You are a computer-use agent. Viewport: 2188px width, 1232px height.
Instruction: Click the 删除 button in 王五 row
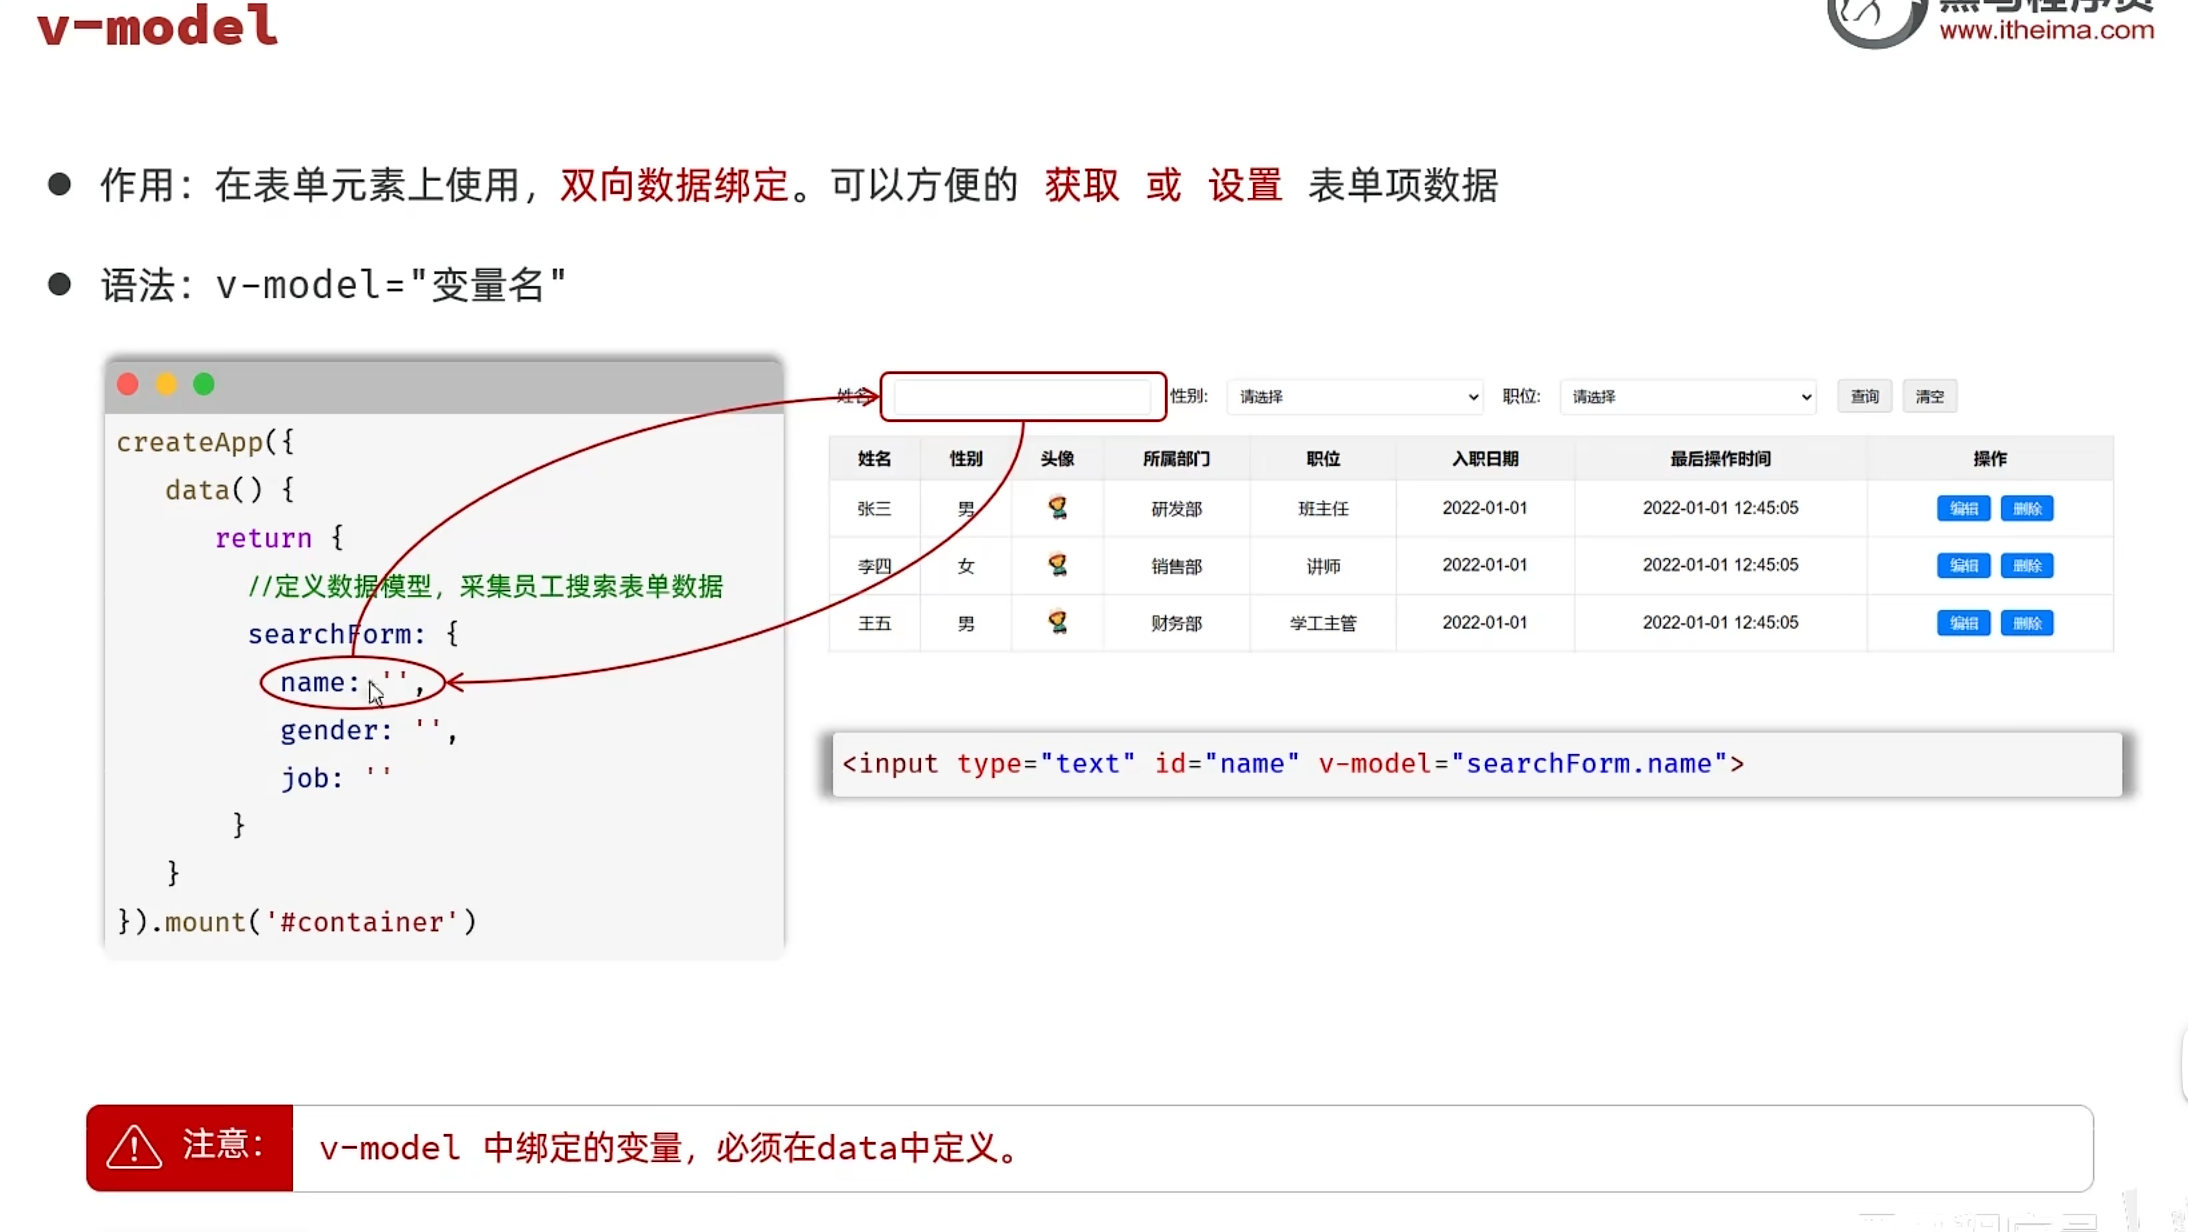(2027, 623)
